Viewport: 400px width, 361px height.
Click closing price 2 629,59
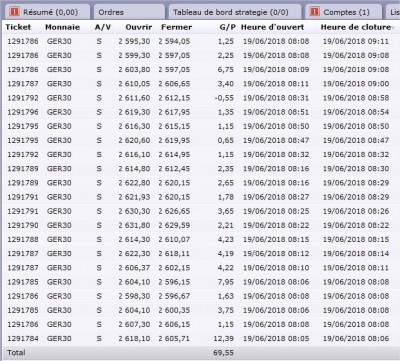174,225
